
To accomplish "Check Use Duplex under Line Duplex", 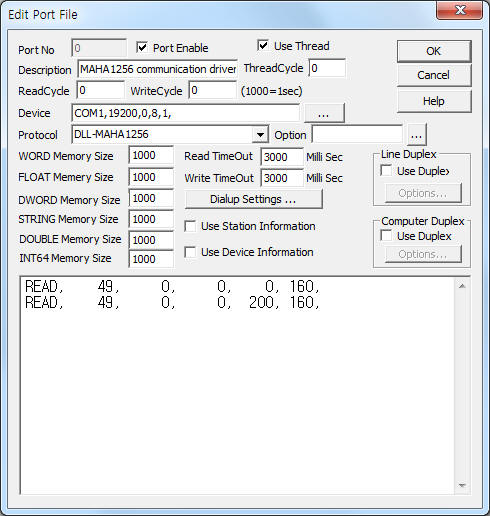I will tap(386, 171).
